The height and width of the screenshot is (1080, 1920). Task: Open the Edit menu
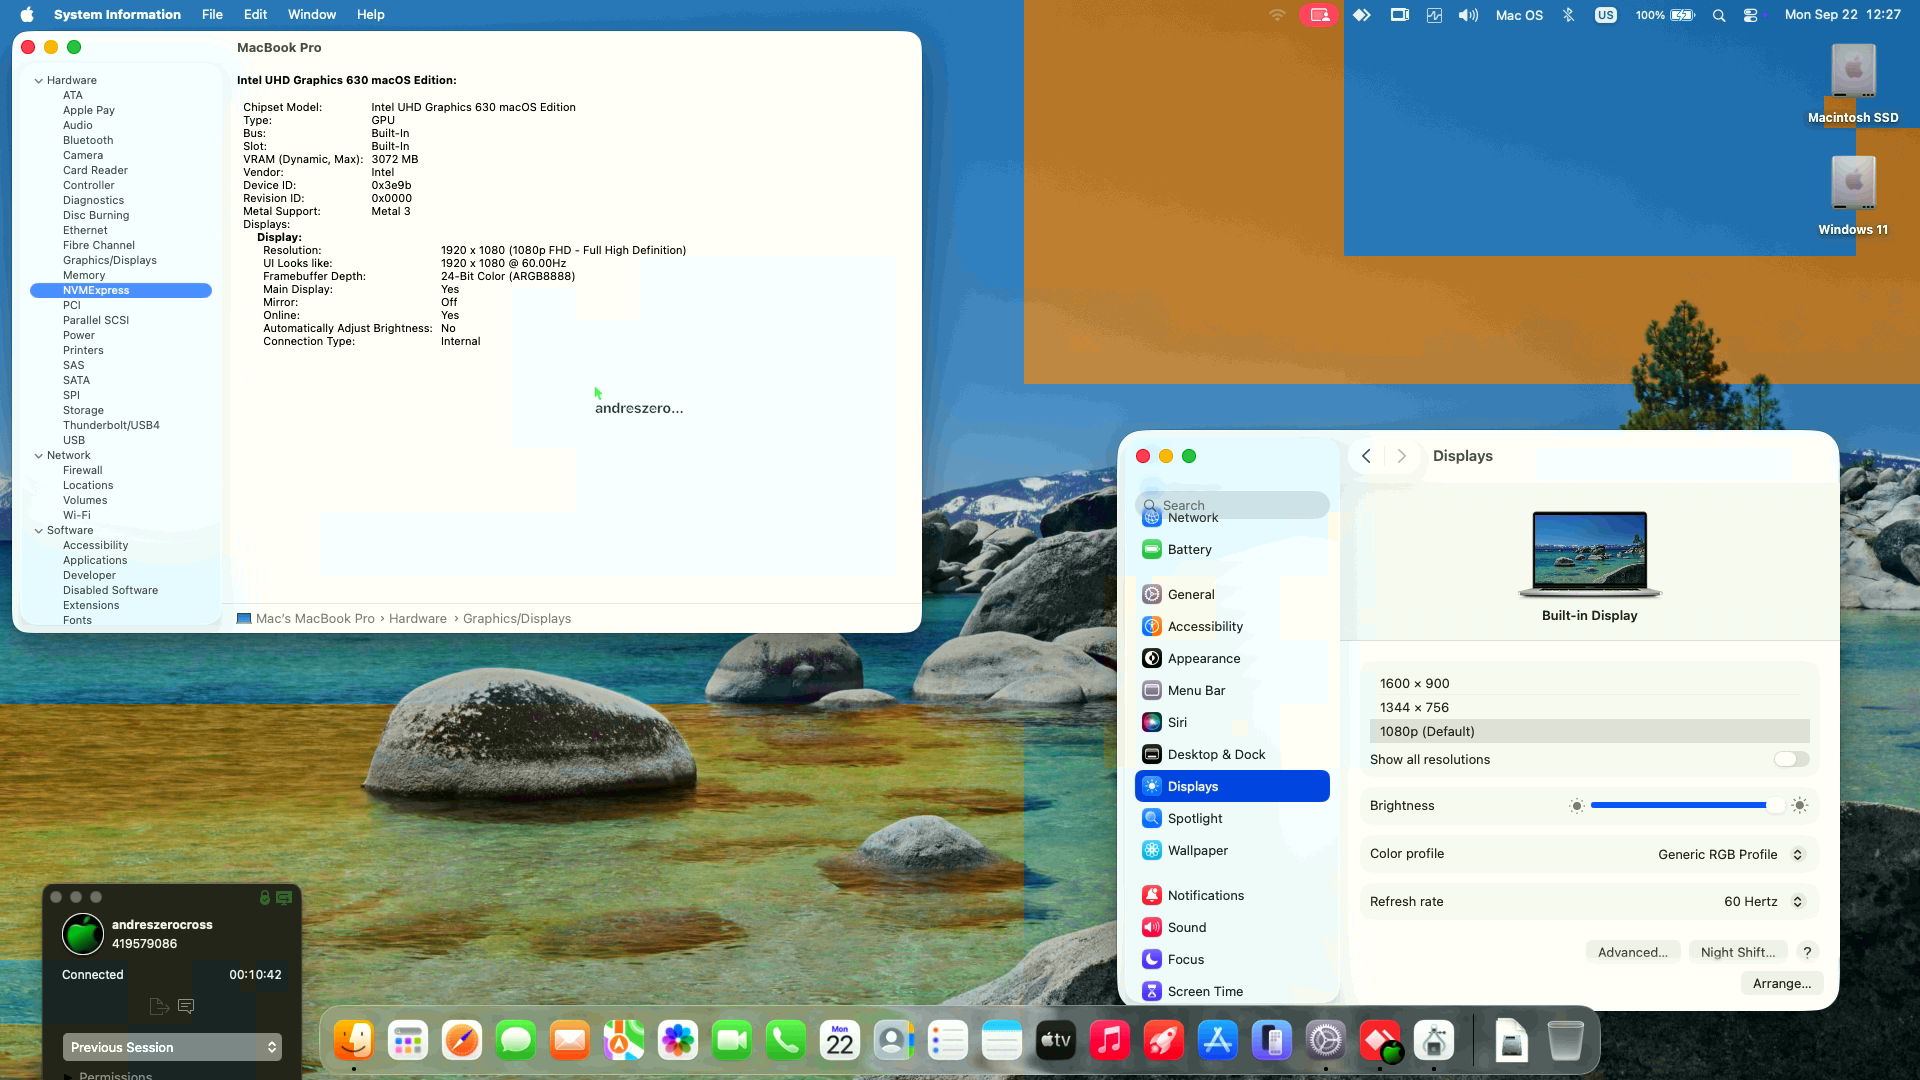(x=255, y=15)
